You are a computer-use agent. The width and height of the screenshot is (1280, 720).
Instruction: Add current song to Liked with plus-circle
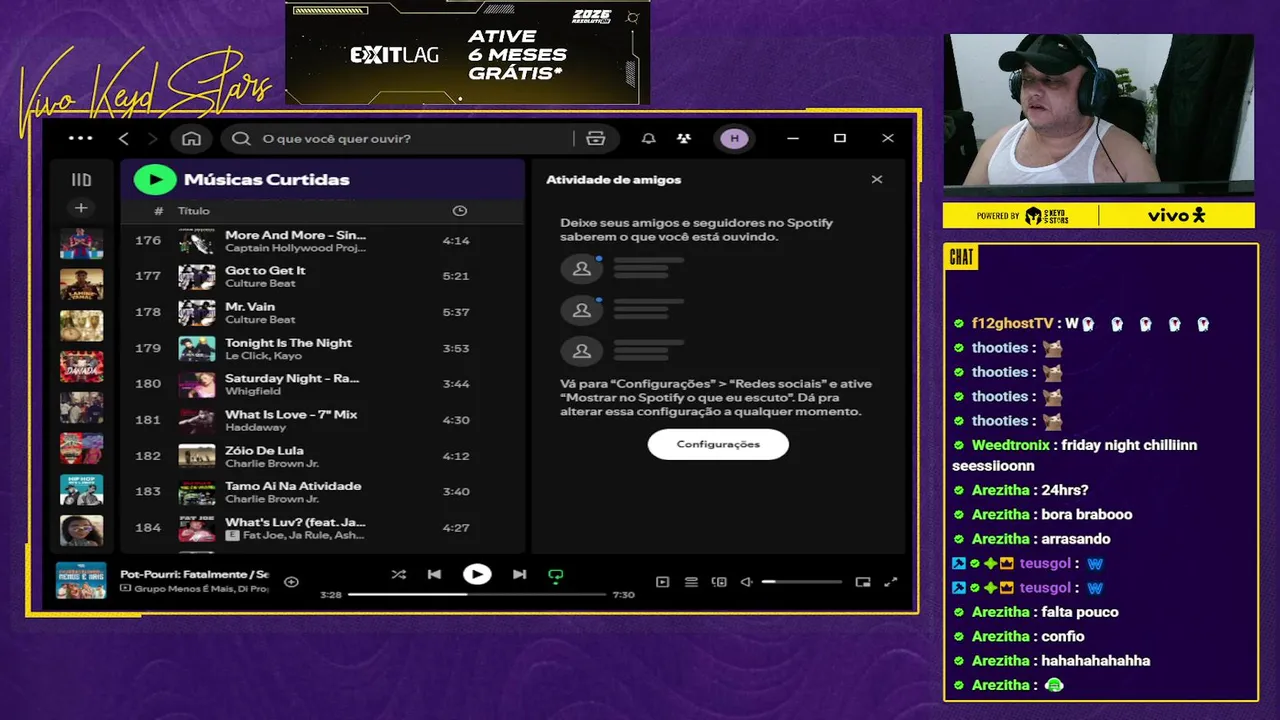pos(291,582)
